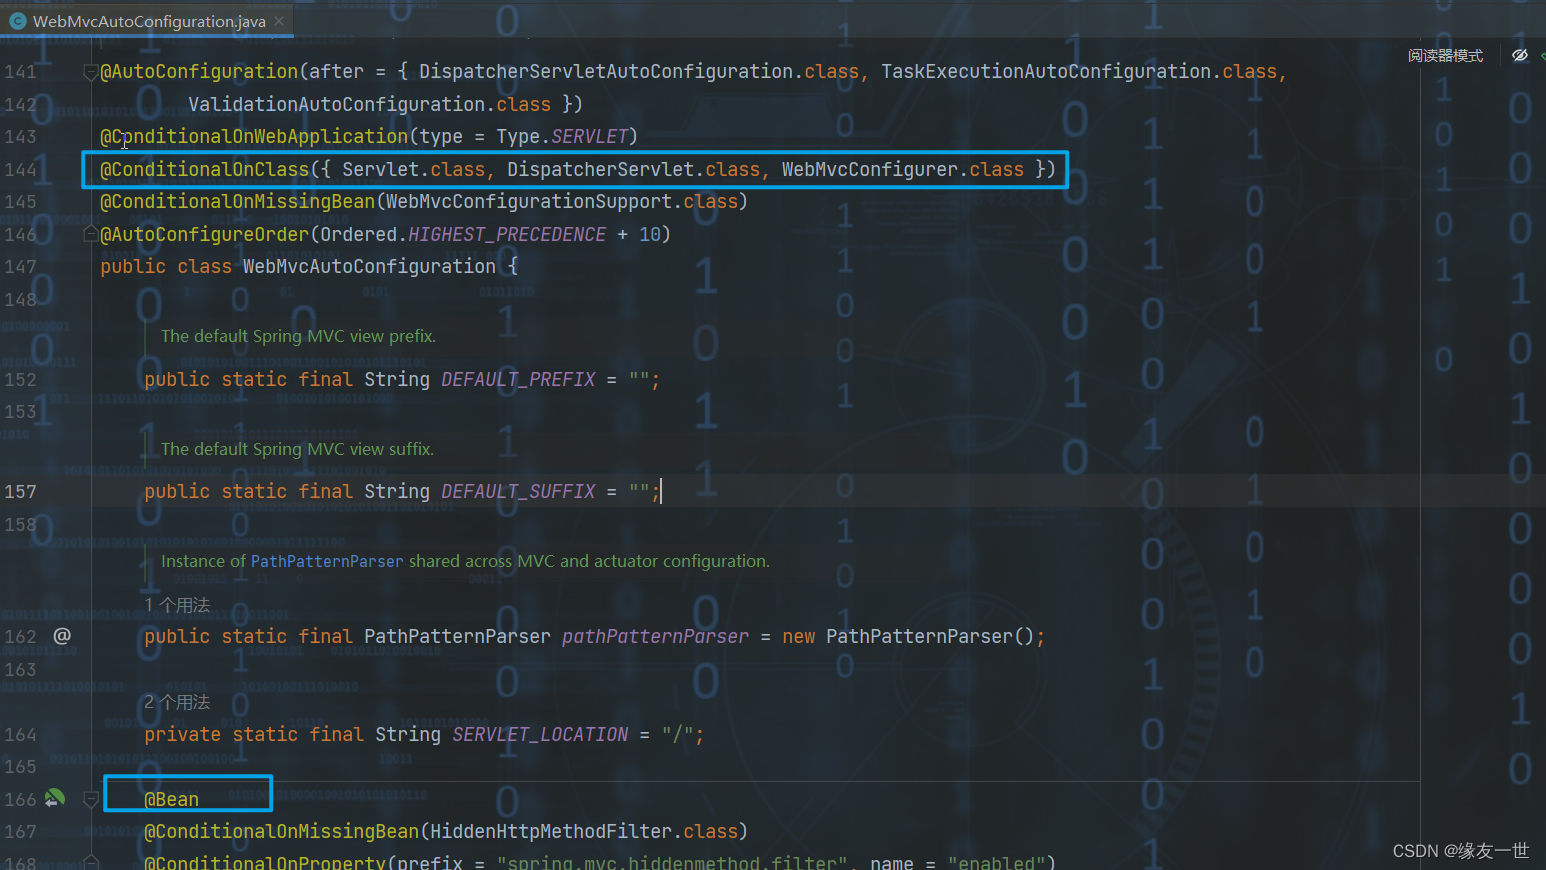Click the @ gutter icon on line 162
The width and height of the screenshot is (1546, 870).
pos(62,636)
